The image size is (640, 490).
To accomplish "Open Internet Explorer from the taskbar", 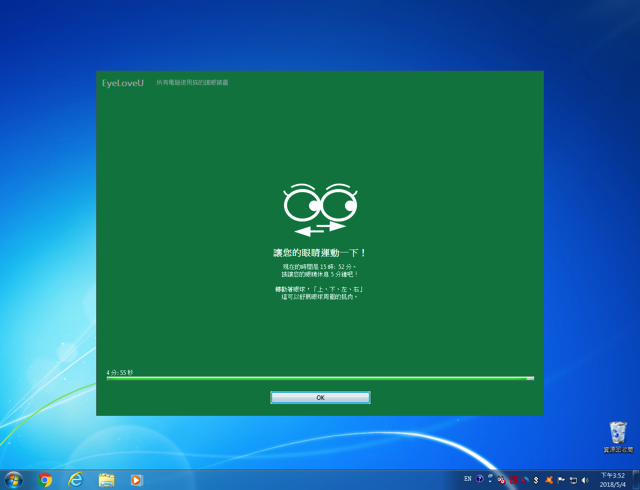I will [76, 480].
